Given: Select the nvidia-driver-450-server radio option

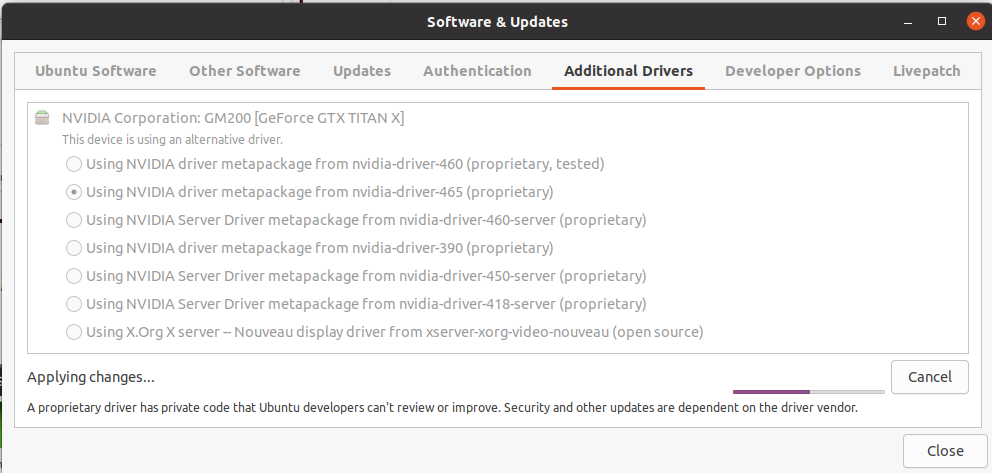Looking at the screenshot, I should tap(74, 276).
